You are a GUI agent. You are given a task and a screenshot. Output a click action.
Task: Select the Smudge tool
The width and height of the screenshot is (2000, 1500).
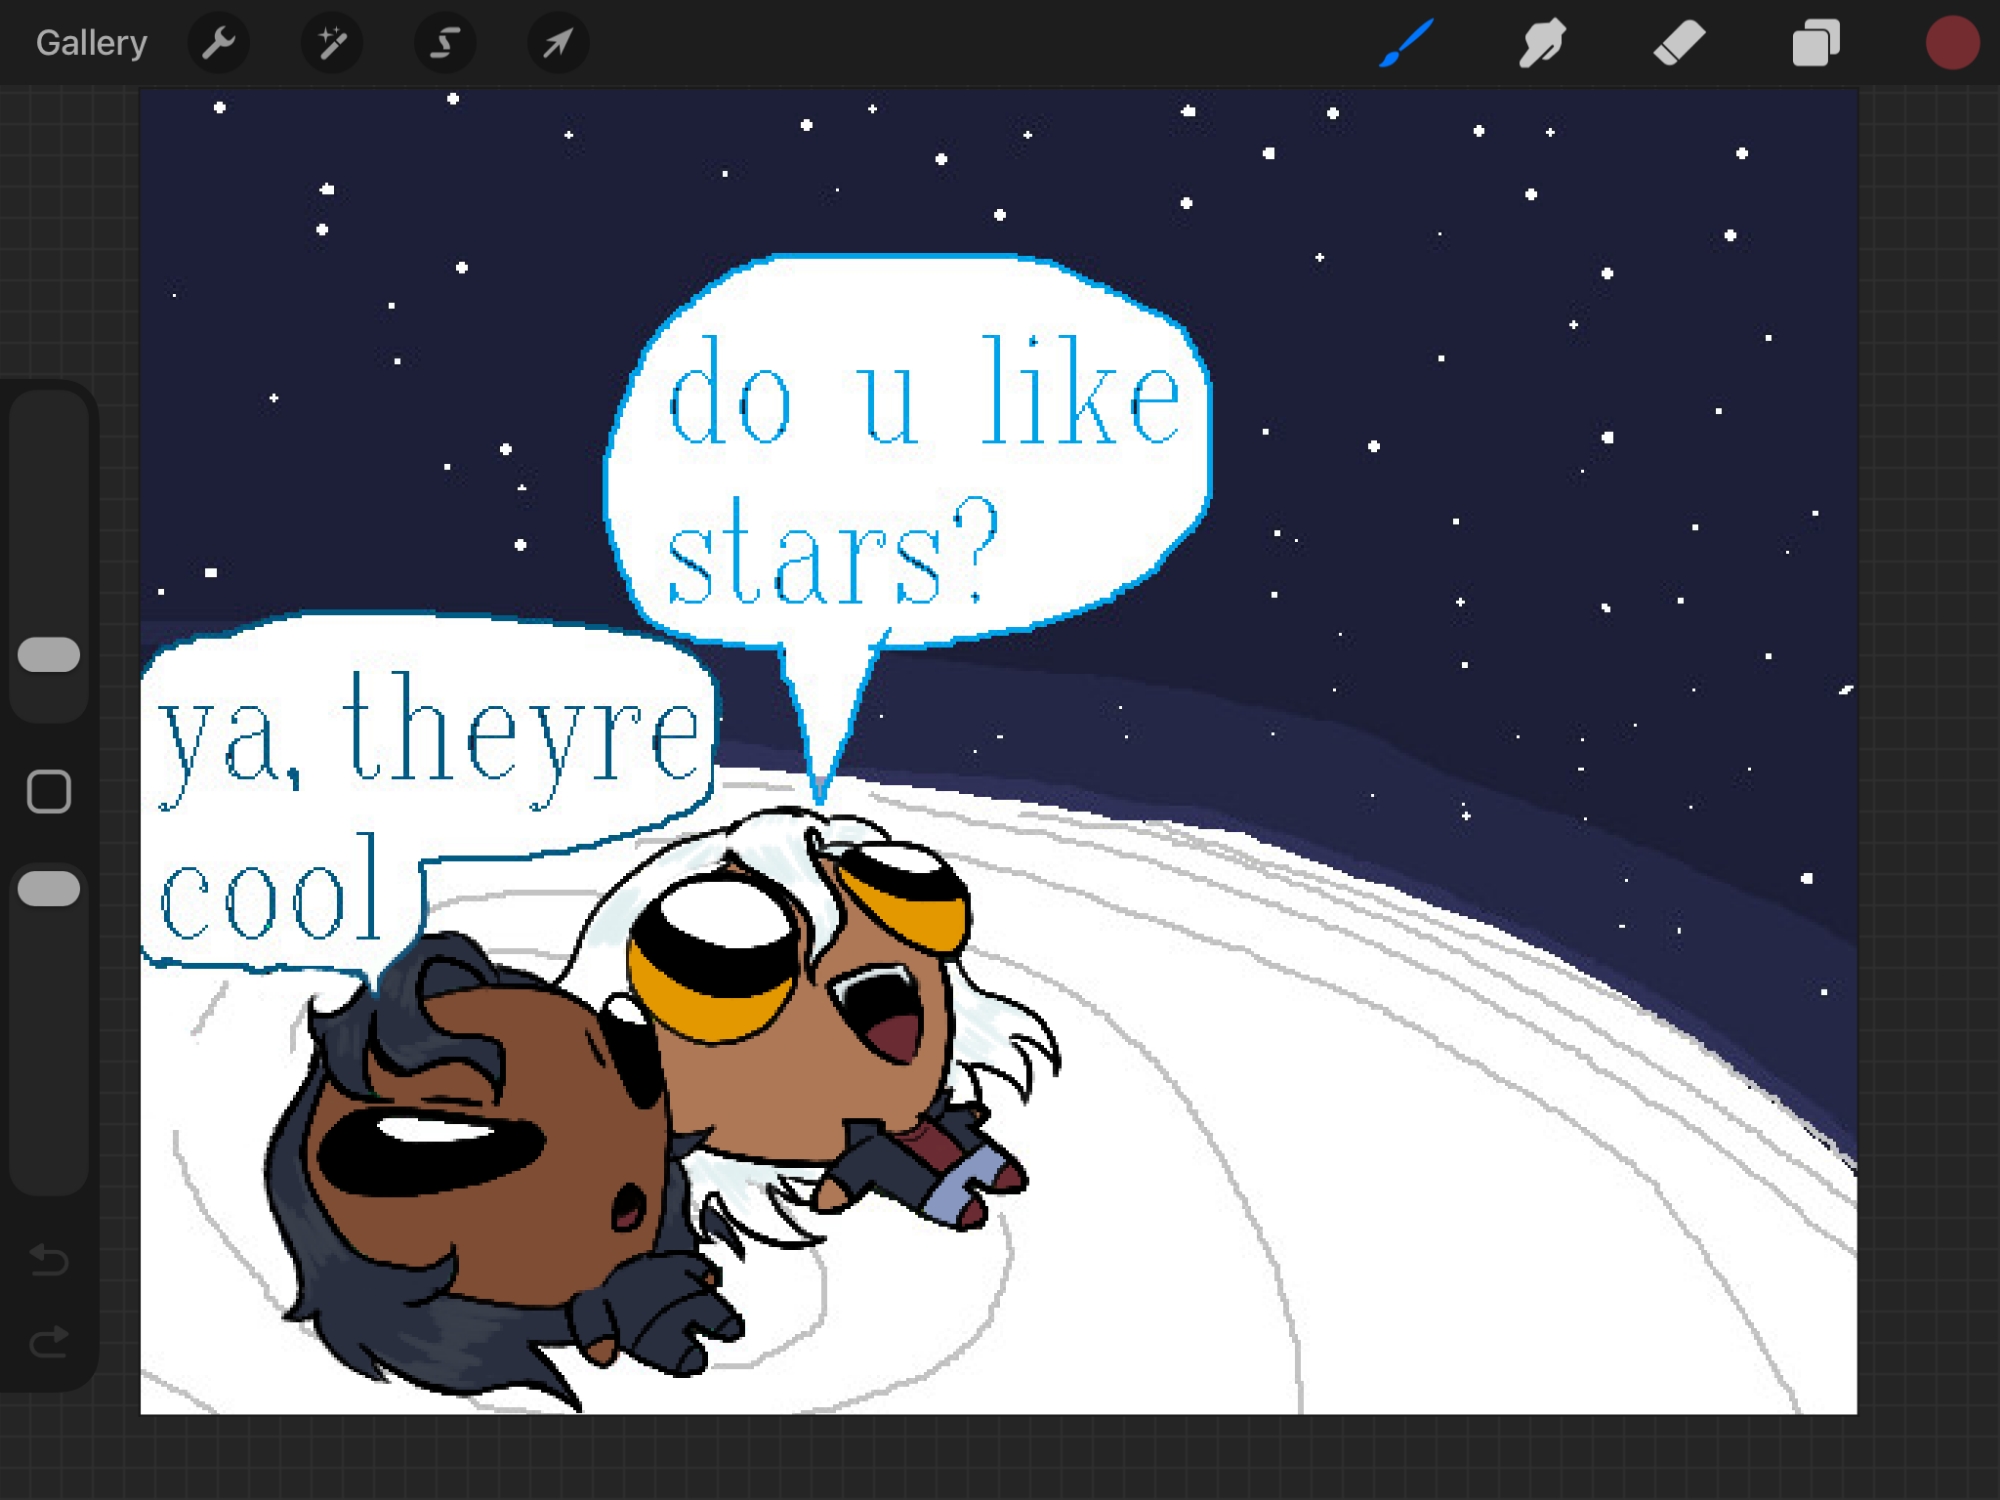(1542, 43)
